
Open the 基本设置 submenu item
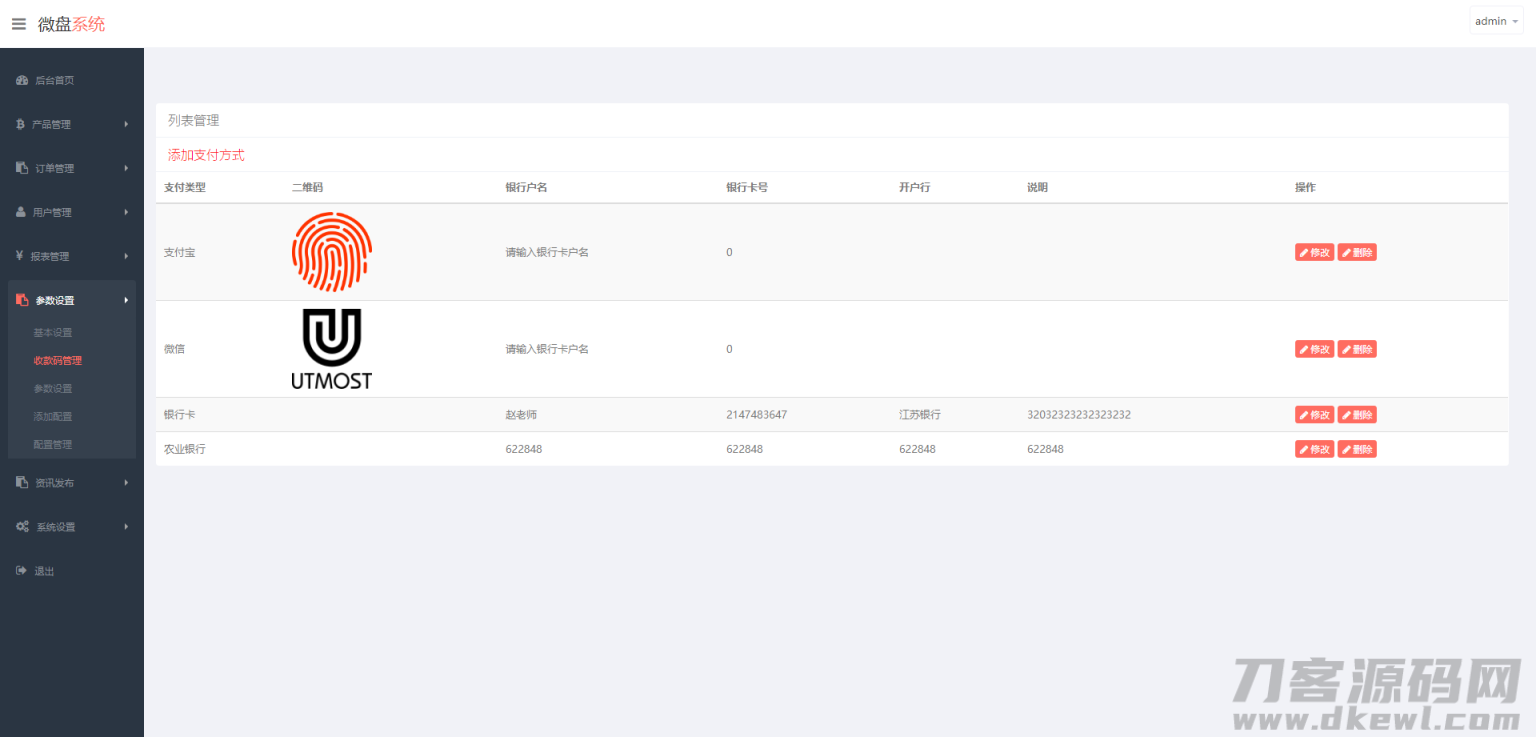coord(53,333)
